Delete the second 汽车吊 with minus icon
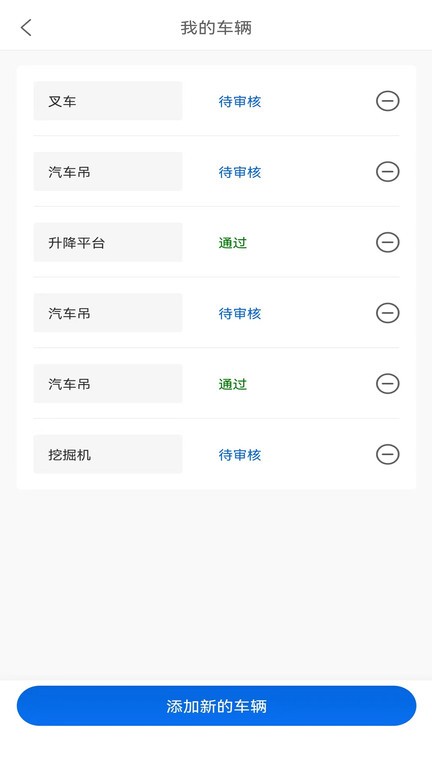The image size is (432, 768). (x=387, y=313)
